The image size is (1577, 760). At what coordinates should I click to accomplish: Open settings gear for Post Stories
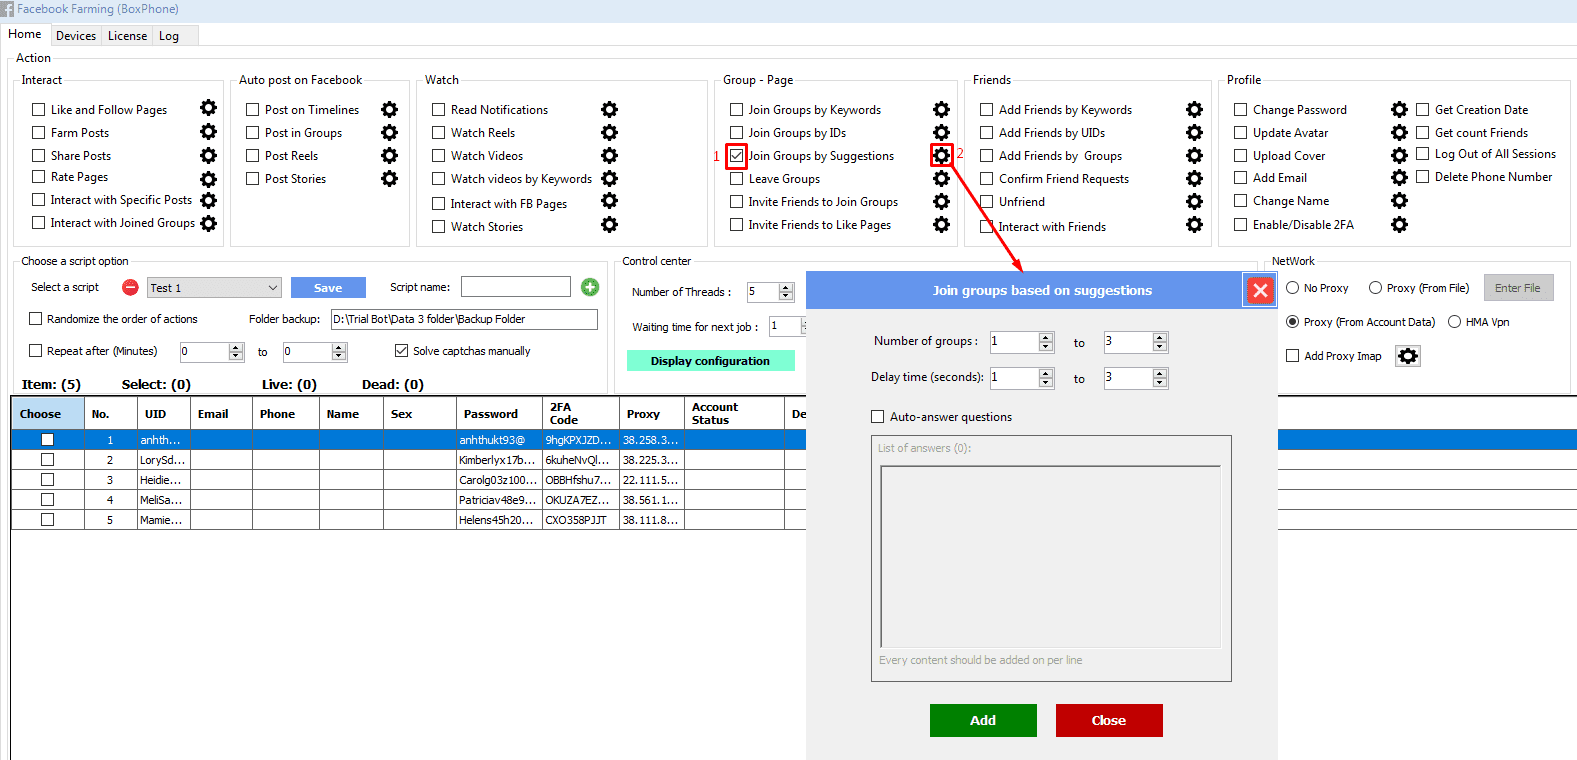pyautogui.click(x=389, y=178)
